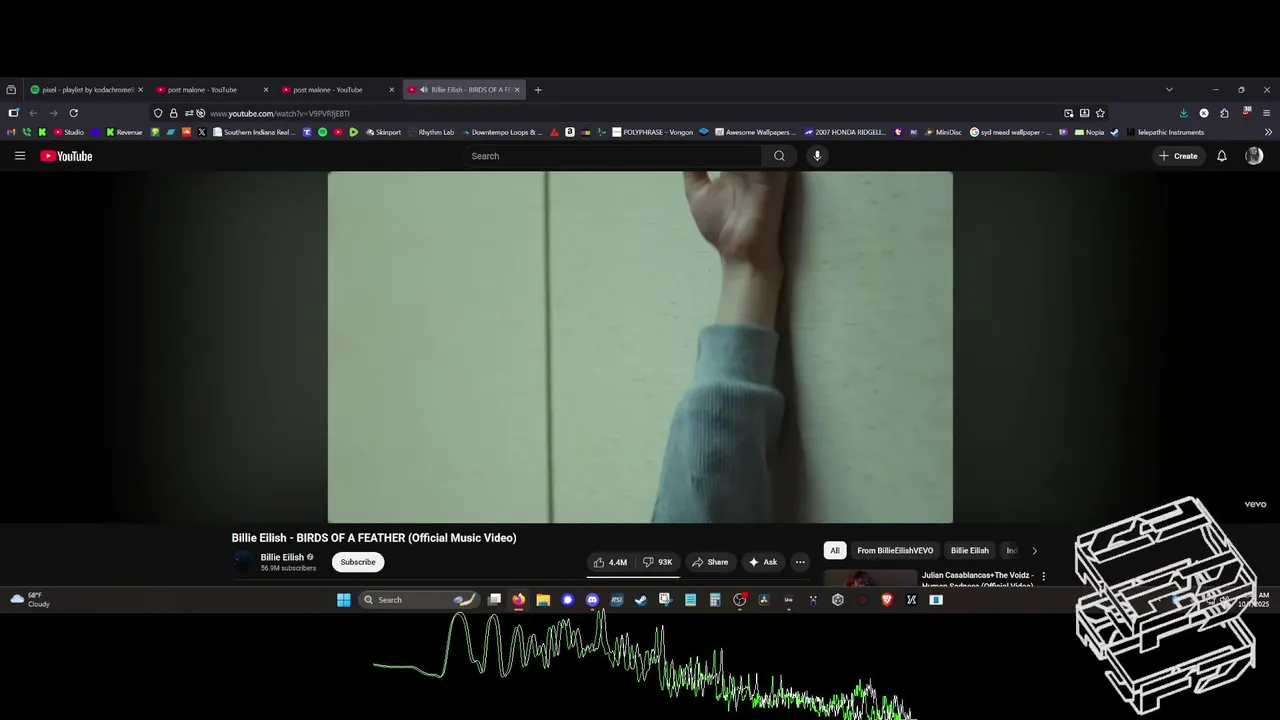Viewport: 1280px width, 720px height.
Task: Open Steam from the taskbar
Action: coord(641,600)
